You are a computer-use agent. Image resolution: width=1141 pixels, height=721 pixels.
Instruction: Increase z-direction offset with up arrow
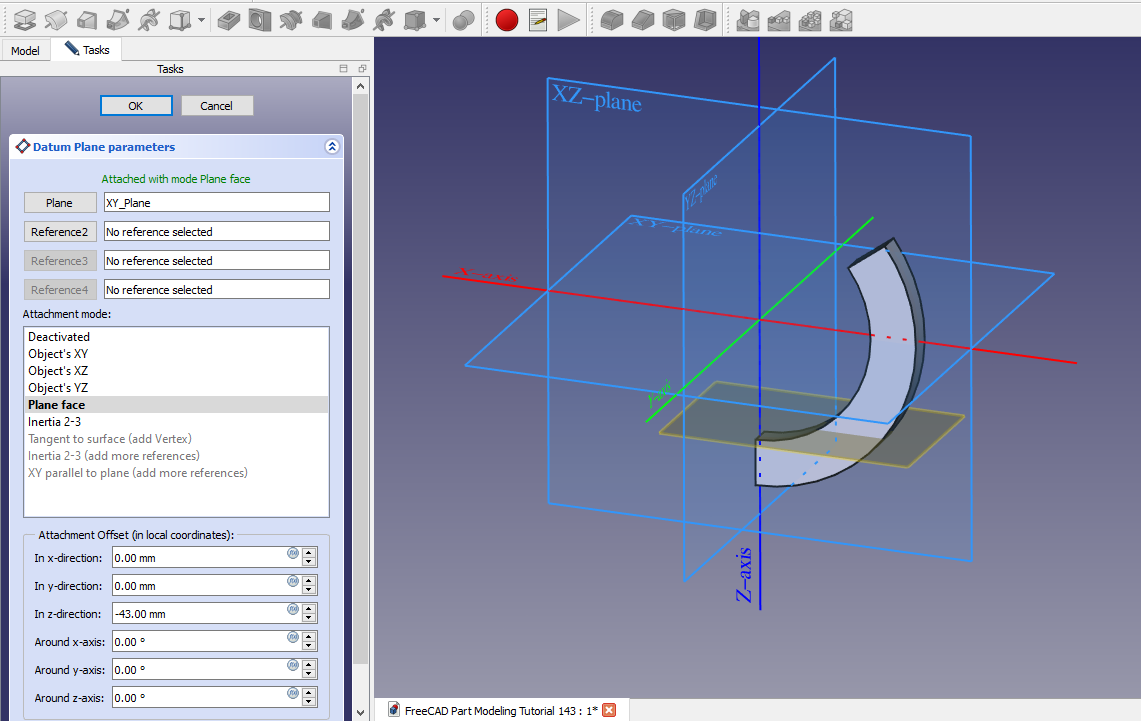(x=309, y=609)
